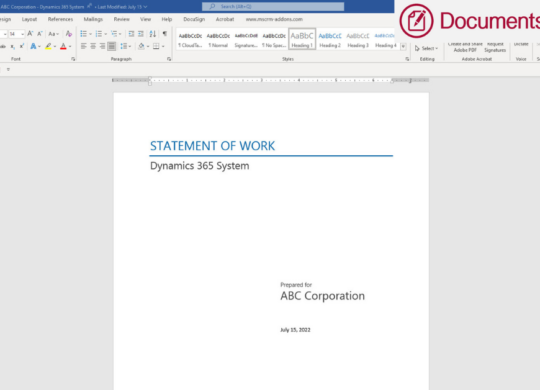
Task: Click Request Signatures
Action: [495, 47]
